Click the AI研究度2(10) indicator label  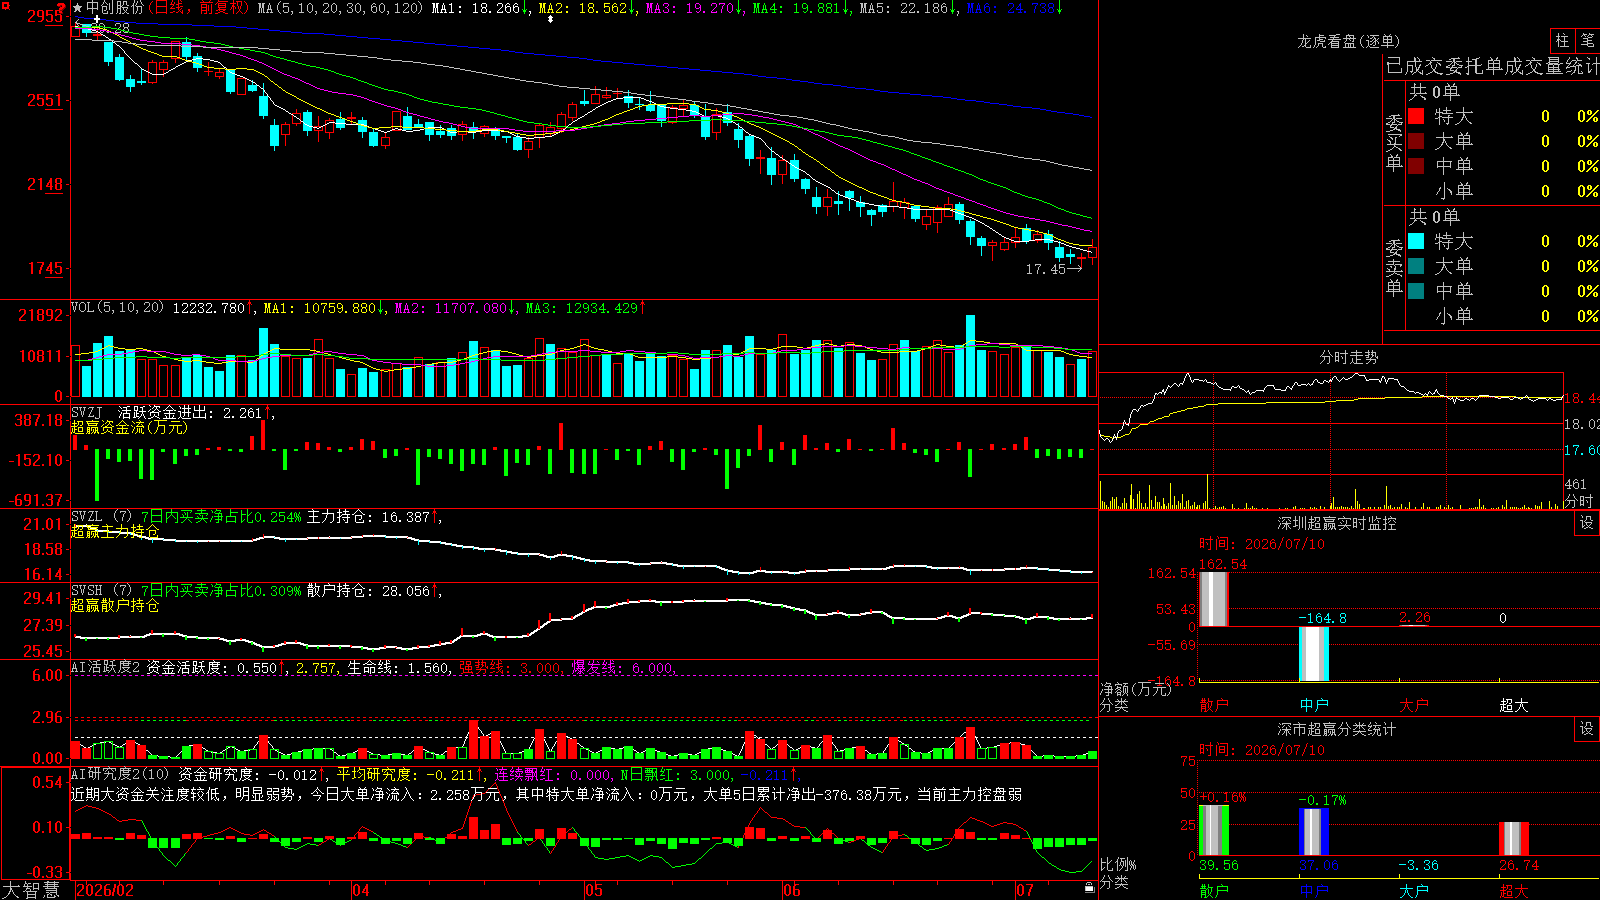(x=120, y=774)
